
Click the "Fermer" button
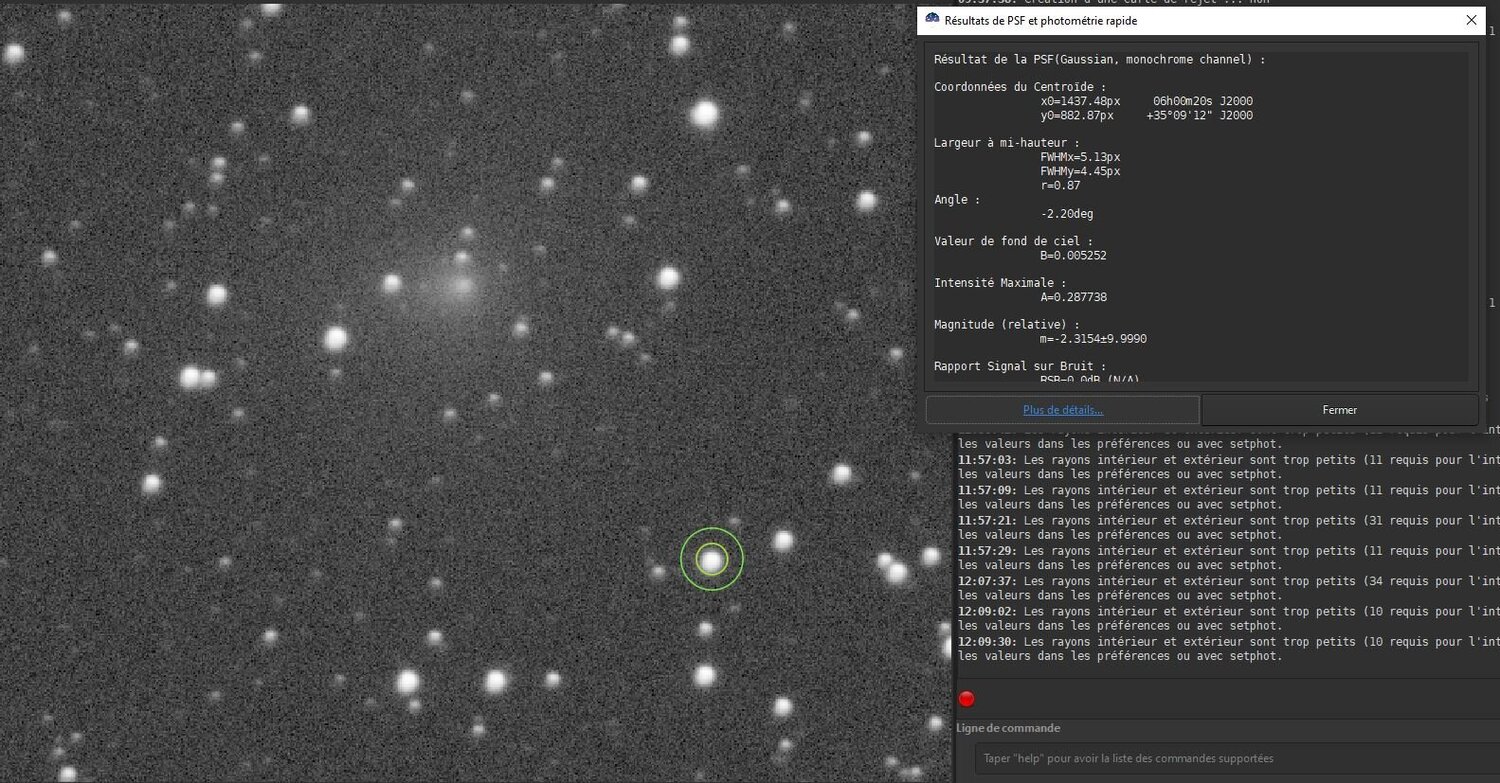[x=1339, y=410]
